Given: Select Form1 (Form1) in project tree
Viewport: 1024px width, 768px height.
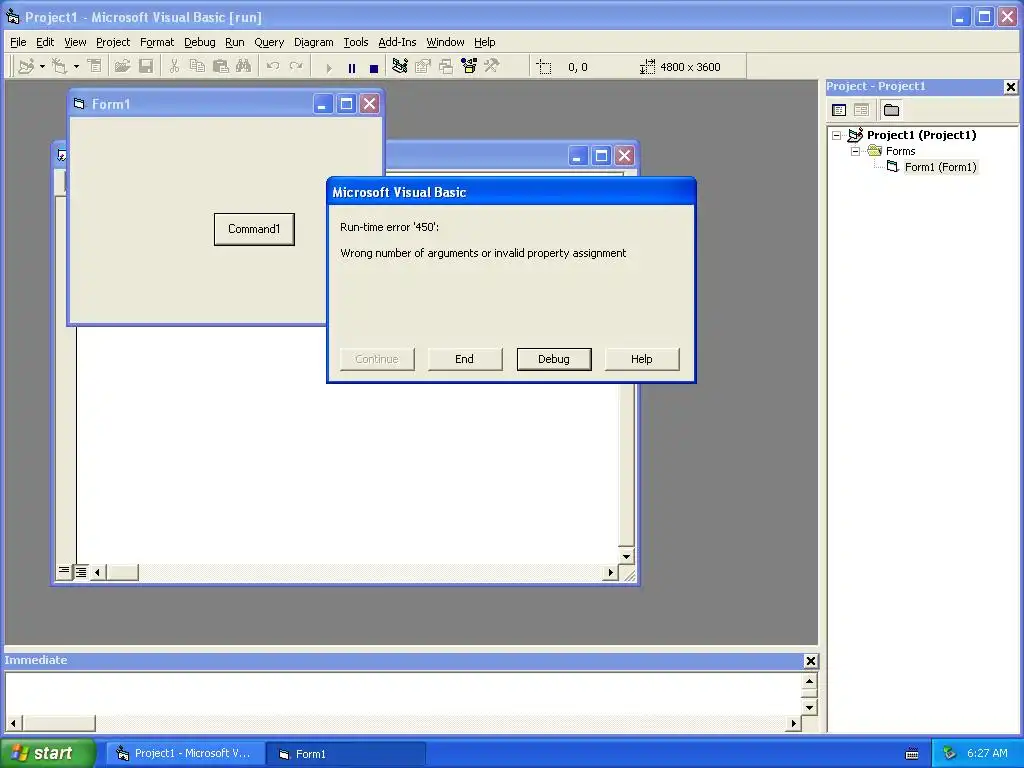Looking at the screenshot, I should [940, 167].
